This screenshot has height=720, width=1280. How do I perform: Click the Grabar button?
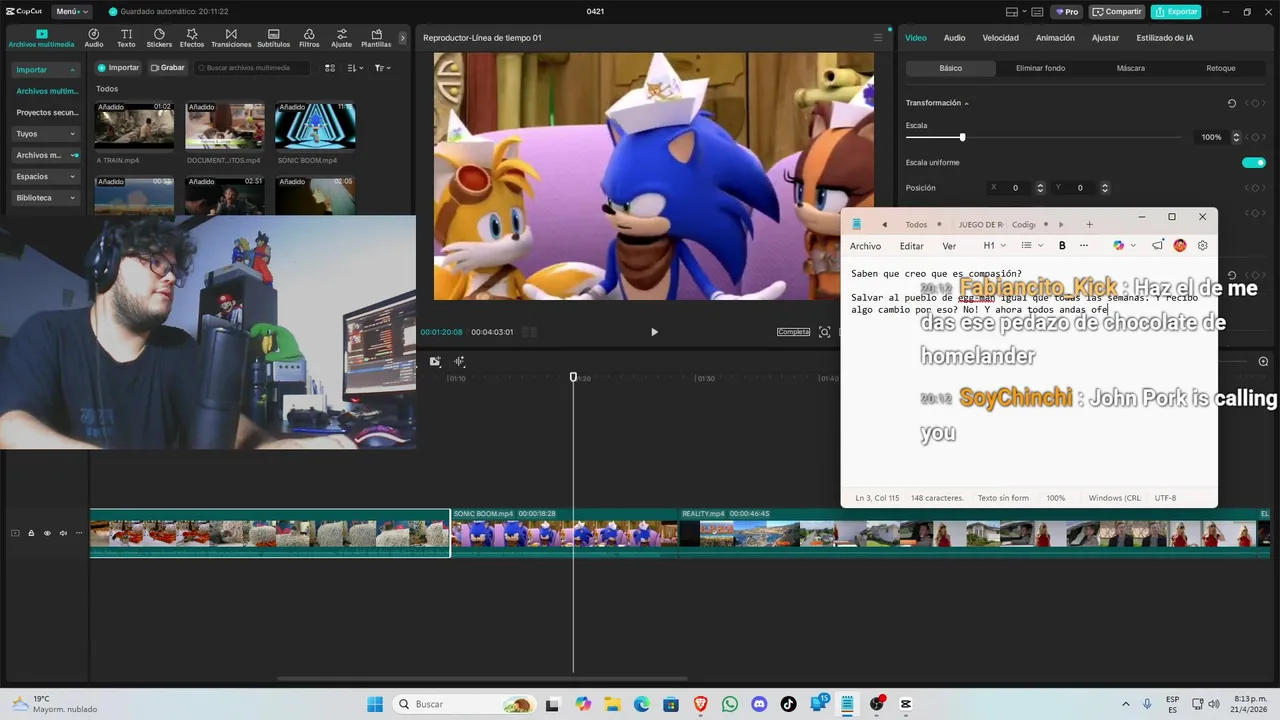click(x=167, y=68)
